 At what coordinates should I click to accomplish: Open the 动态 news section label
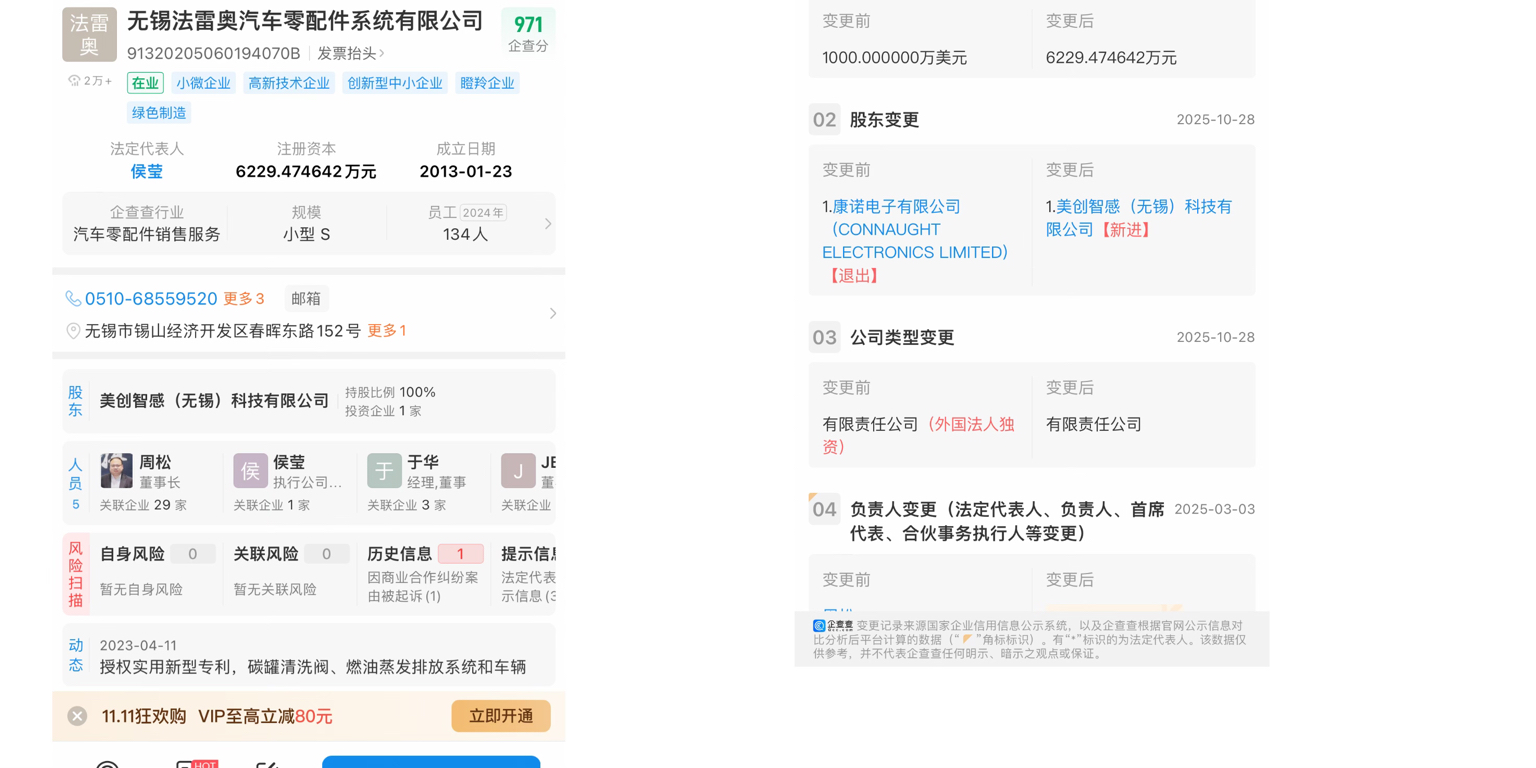pyautogui.click(x=75, y=655)
